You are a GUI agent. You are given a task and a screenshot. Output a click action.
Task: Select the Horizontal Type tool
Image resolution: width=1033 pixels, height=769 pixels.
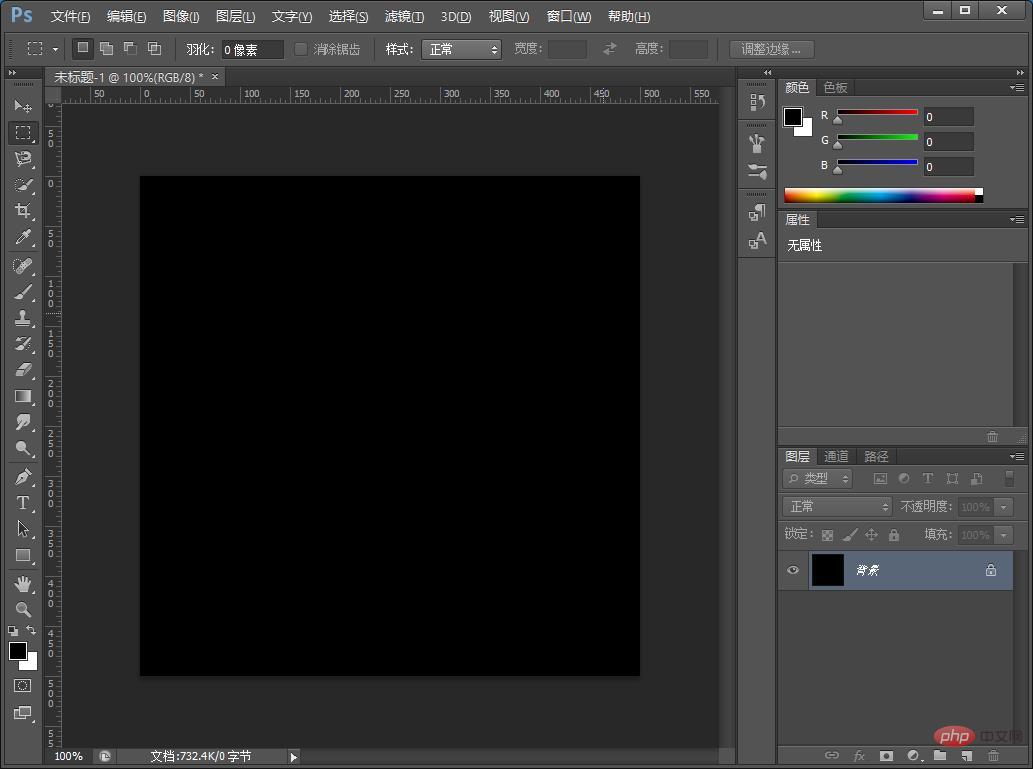23,503
